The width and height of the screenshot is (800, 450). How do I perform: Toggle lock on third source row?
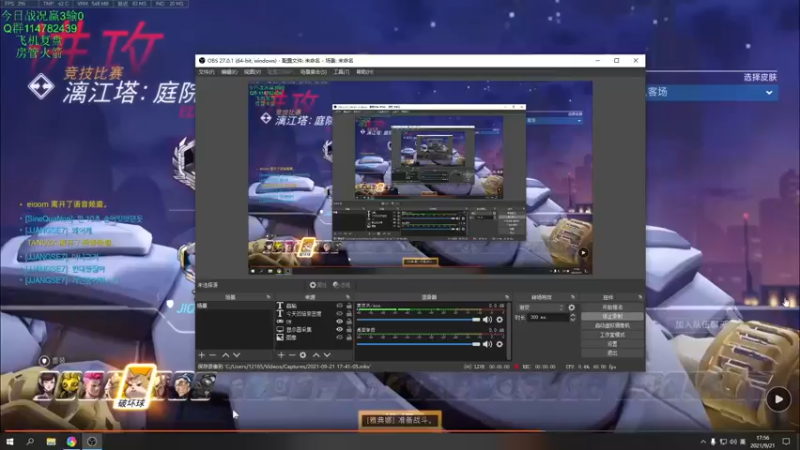click(349, 321)
